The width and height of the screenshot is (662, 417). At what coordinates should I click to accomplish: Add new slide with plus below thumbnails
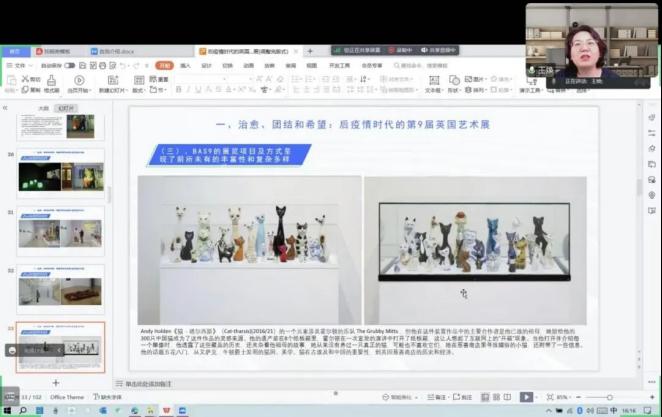click(56, 383)
